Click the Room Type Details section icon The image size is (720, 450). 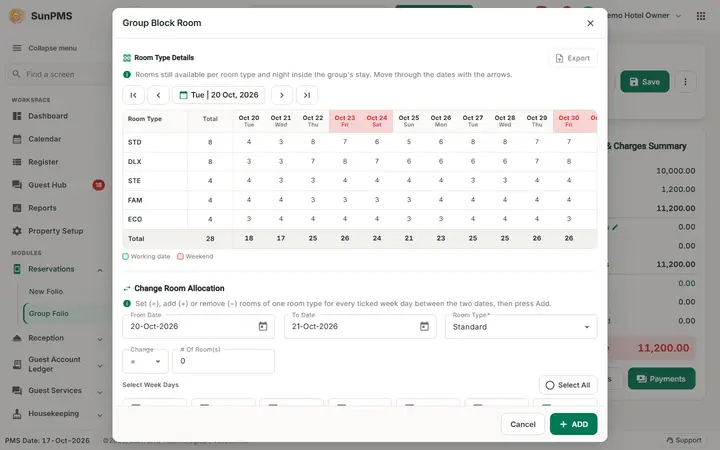pyautogui.click(x=127, y=58)
